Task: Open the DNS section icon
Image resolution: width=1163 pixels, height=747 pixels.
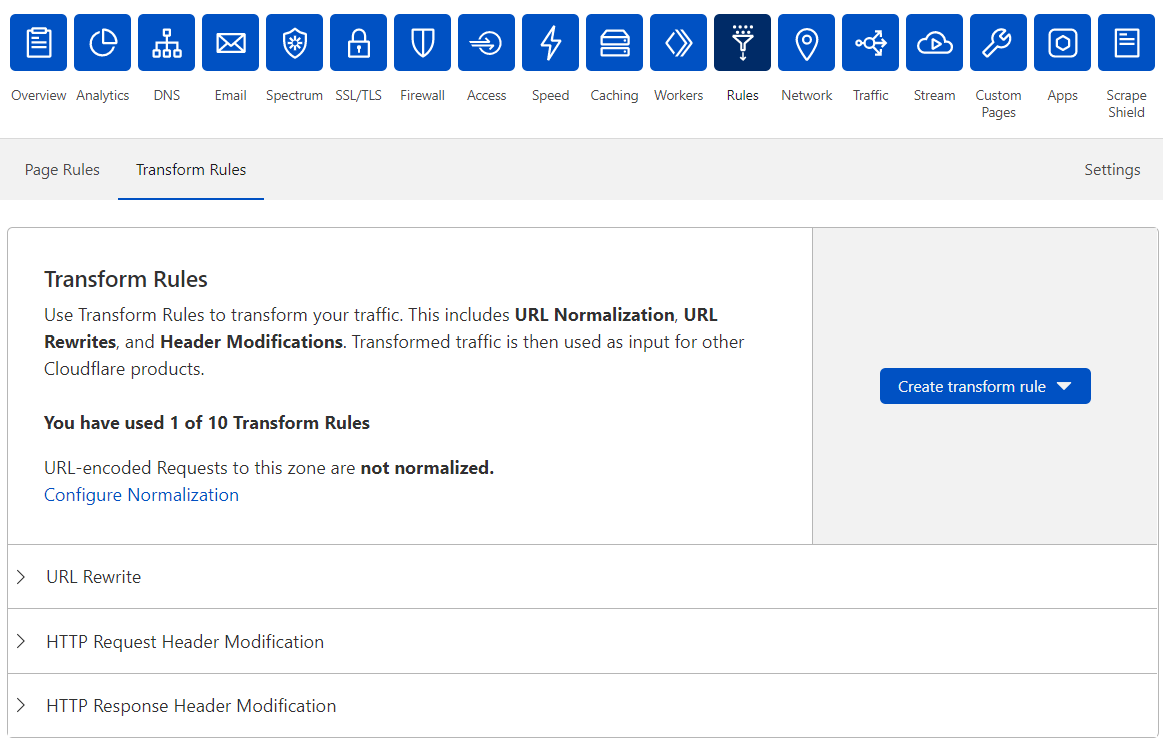Action: coord(167,43)
